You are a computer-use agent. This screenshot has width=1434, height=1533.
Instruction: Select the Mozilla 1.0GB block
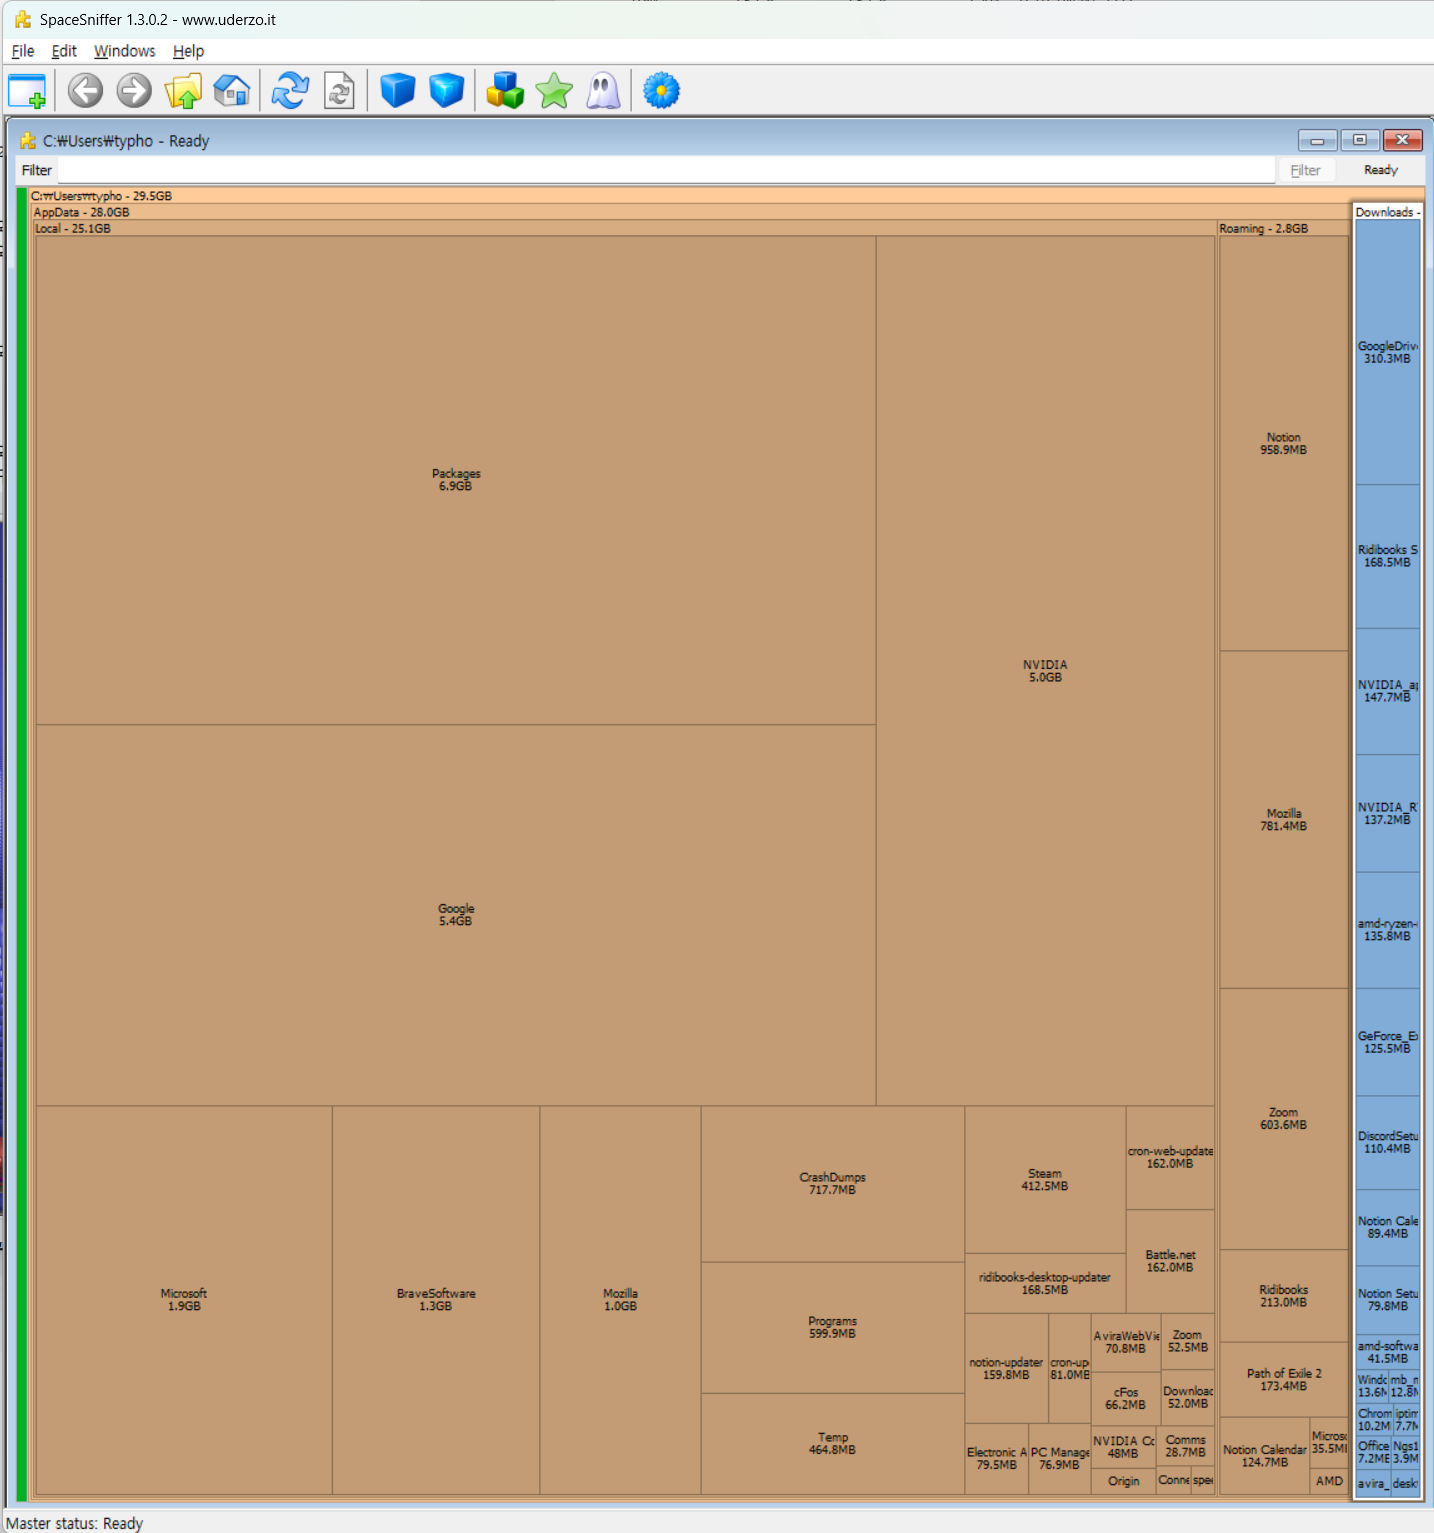pos(620,1300)
